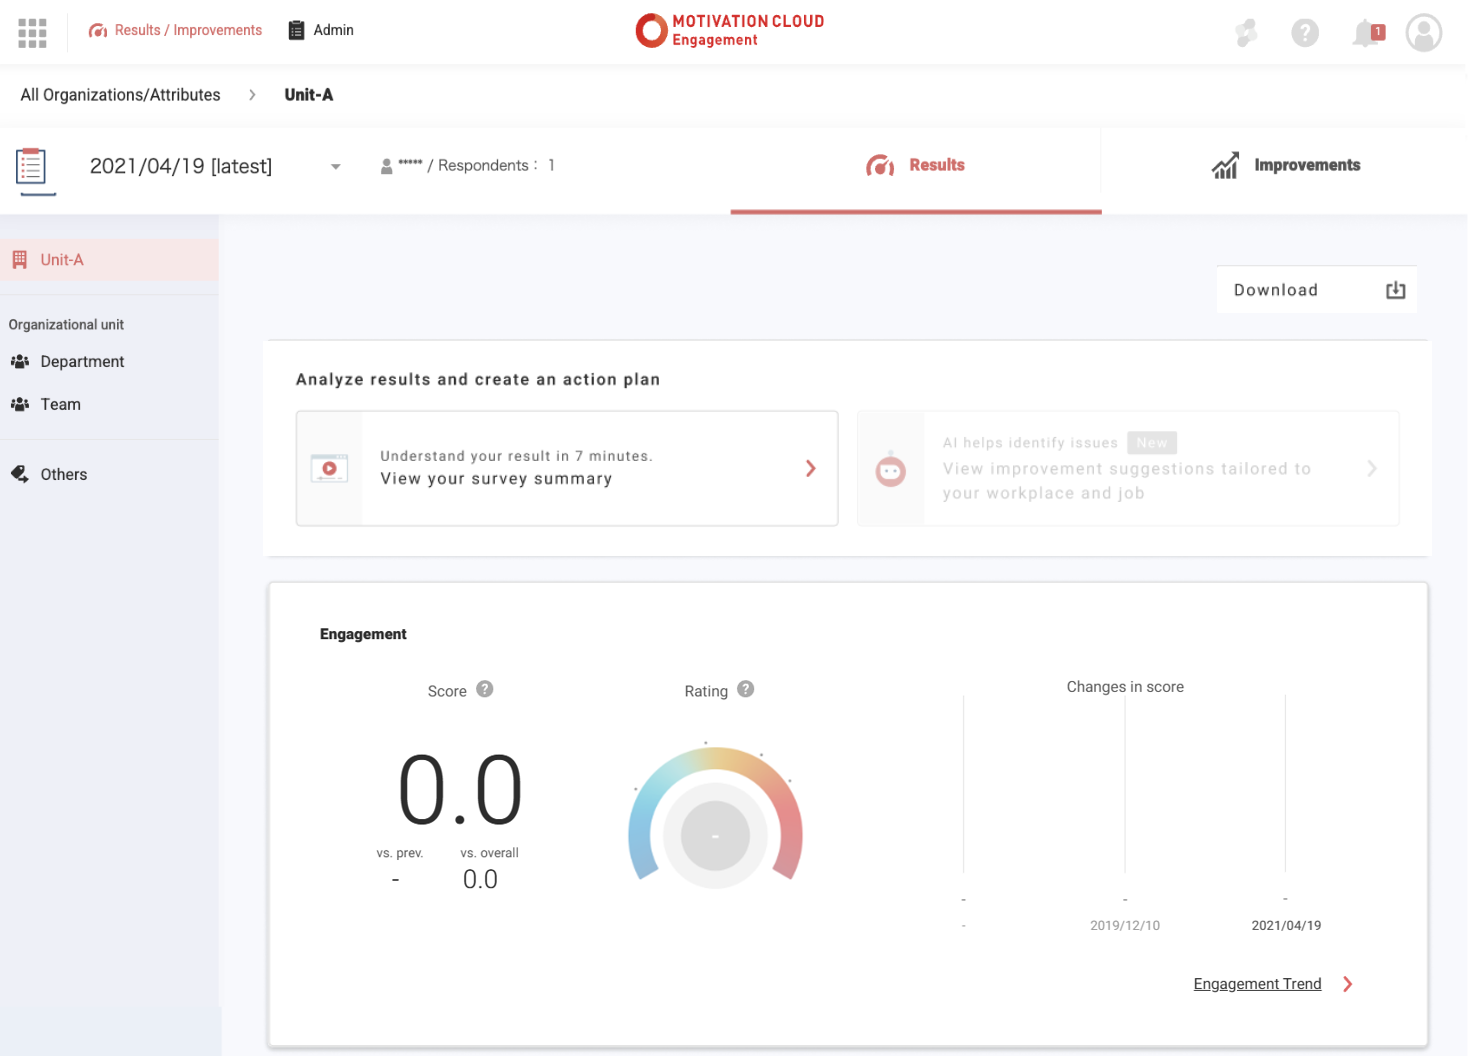Click the Rating help icon
The image size is (1472, 1056).
pyautogui.click(x=746, y=689)
